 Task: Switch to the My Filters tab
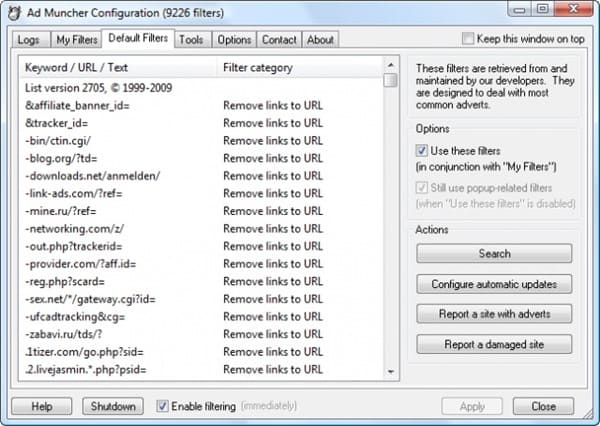pyautogui.click(x=77, y=40)
